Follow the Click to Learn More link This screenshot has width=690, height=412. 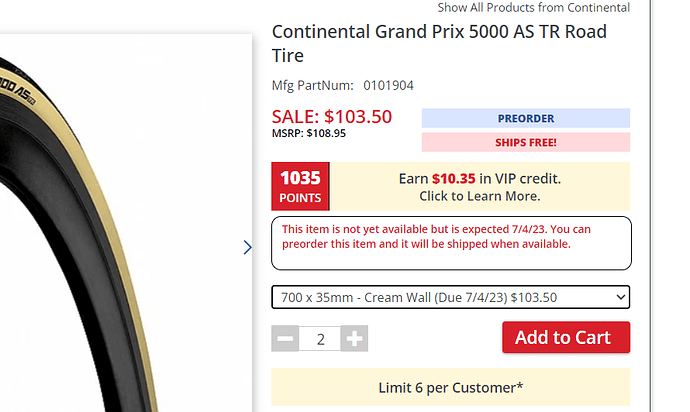coord(479,196)
